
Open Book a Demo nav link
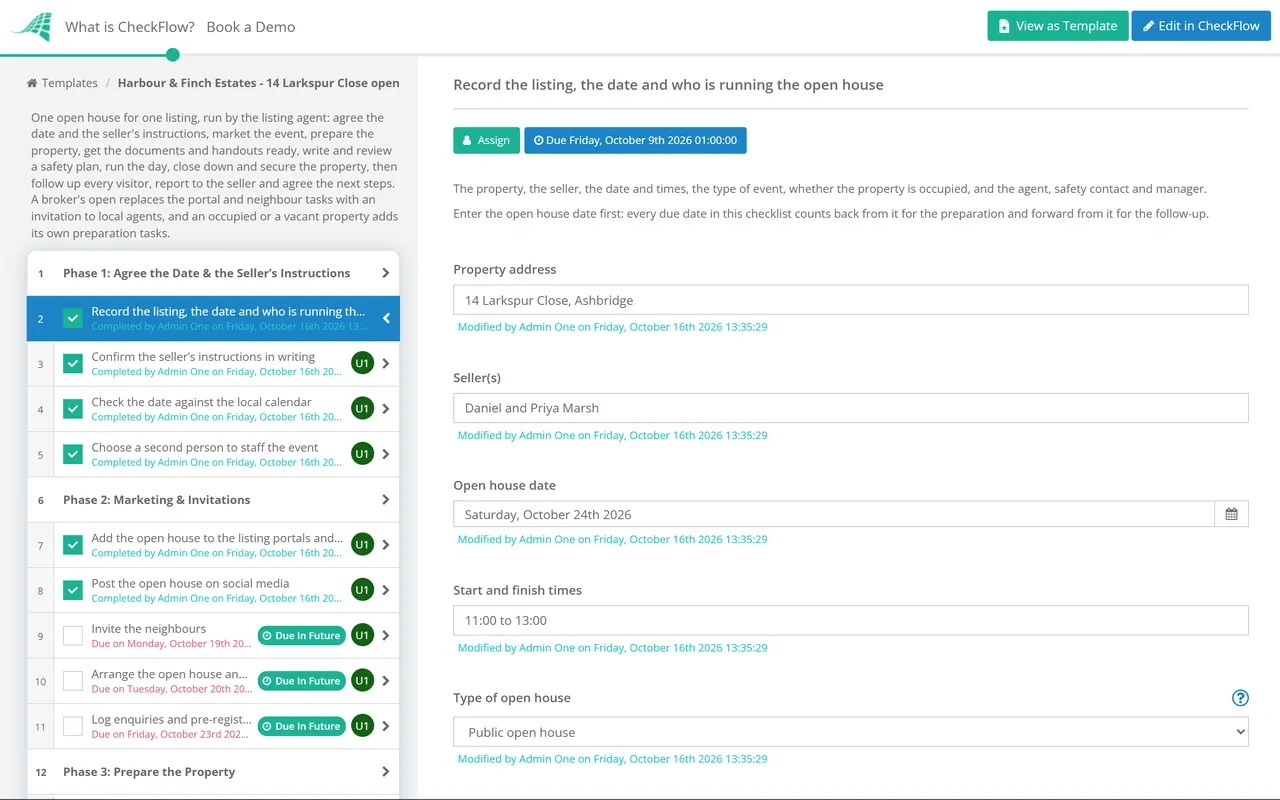tap(251, 27)
